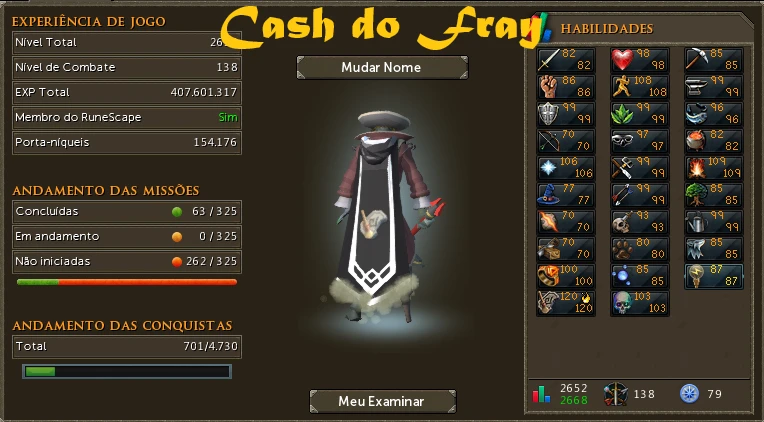Select the Concluídas missions row
764x422 pixels.
point(127,211)
